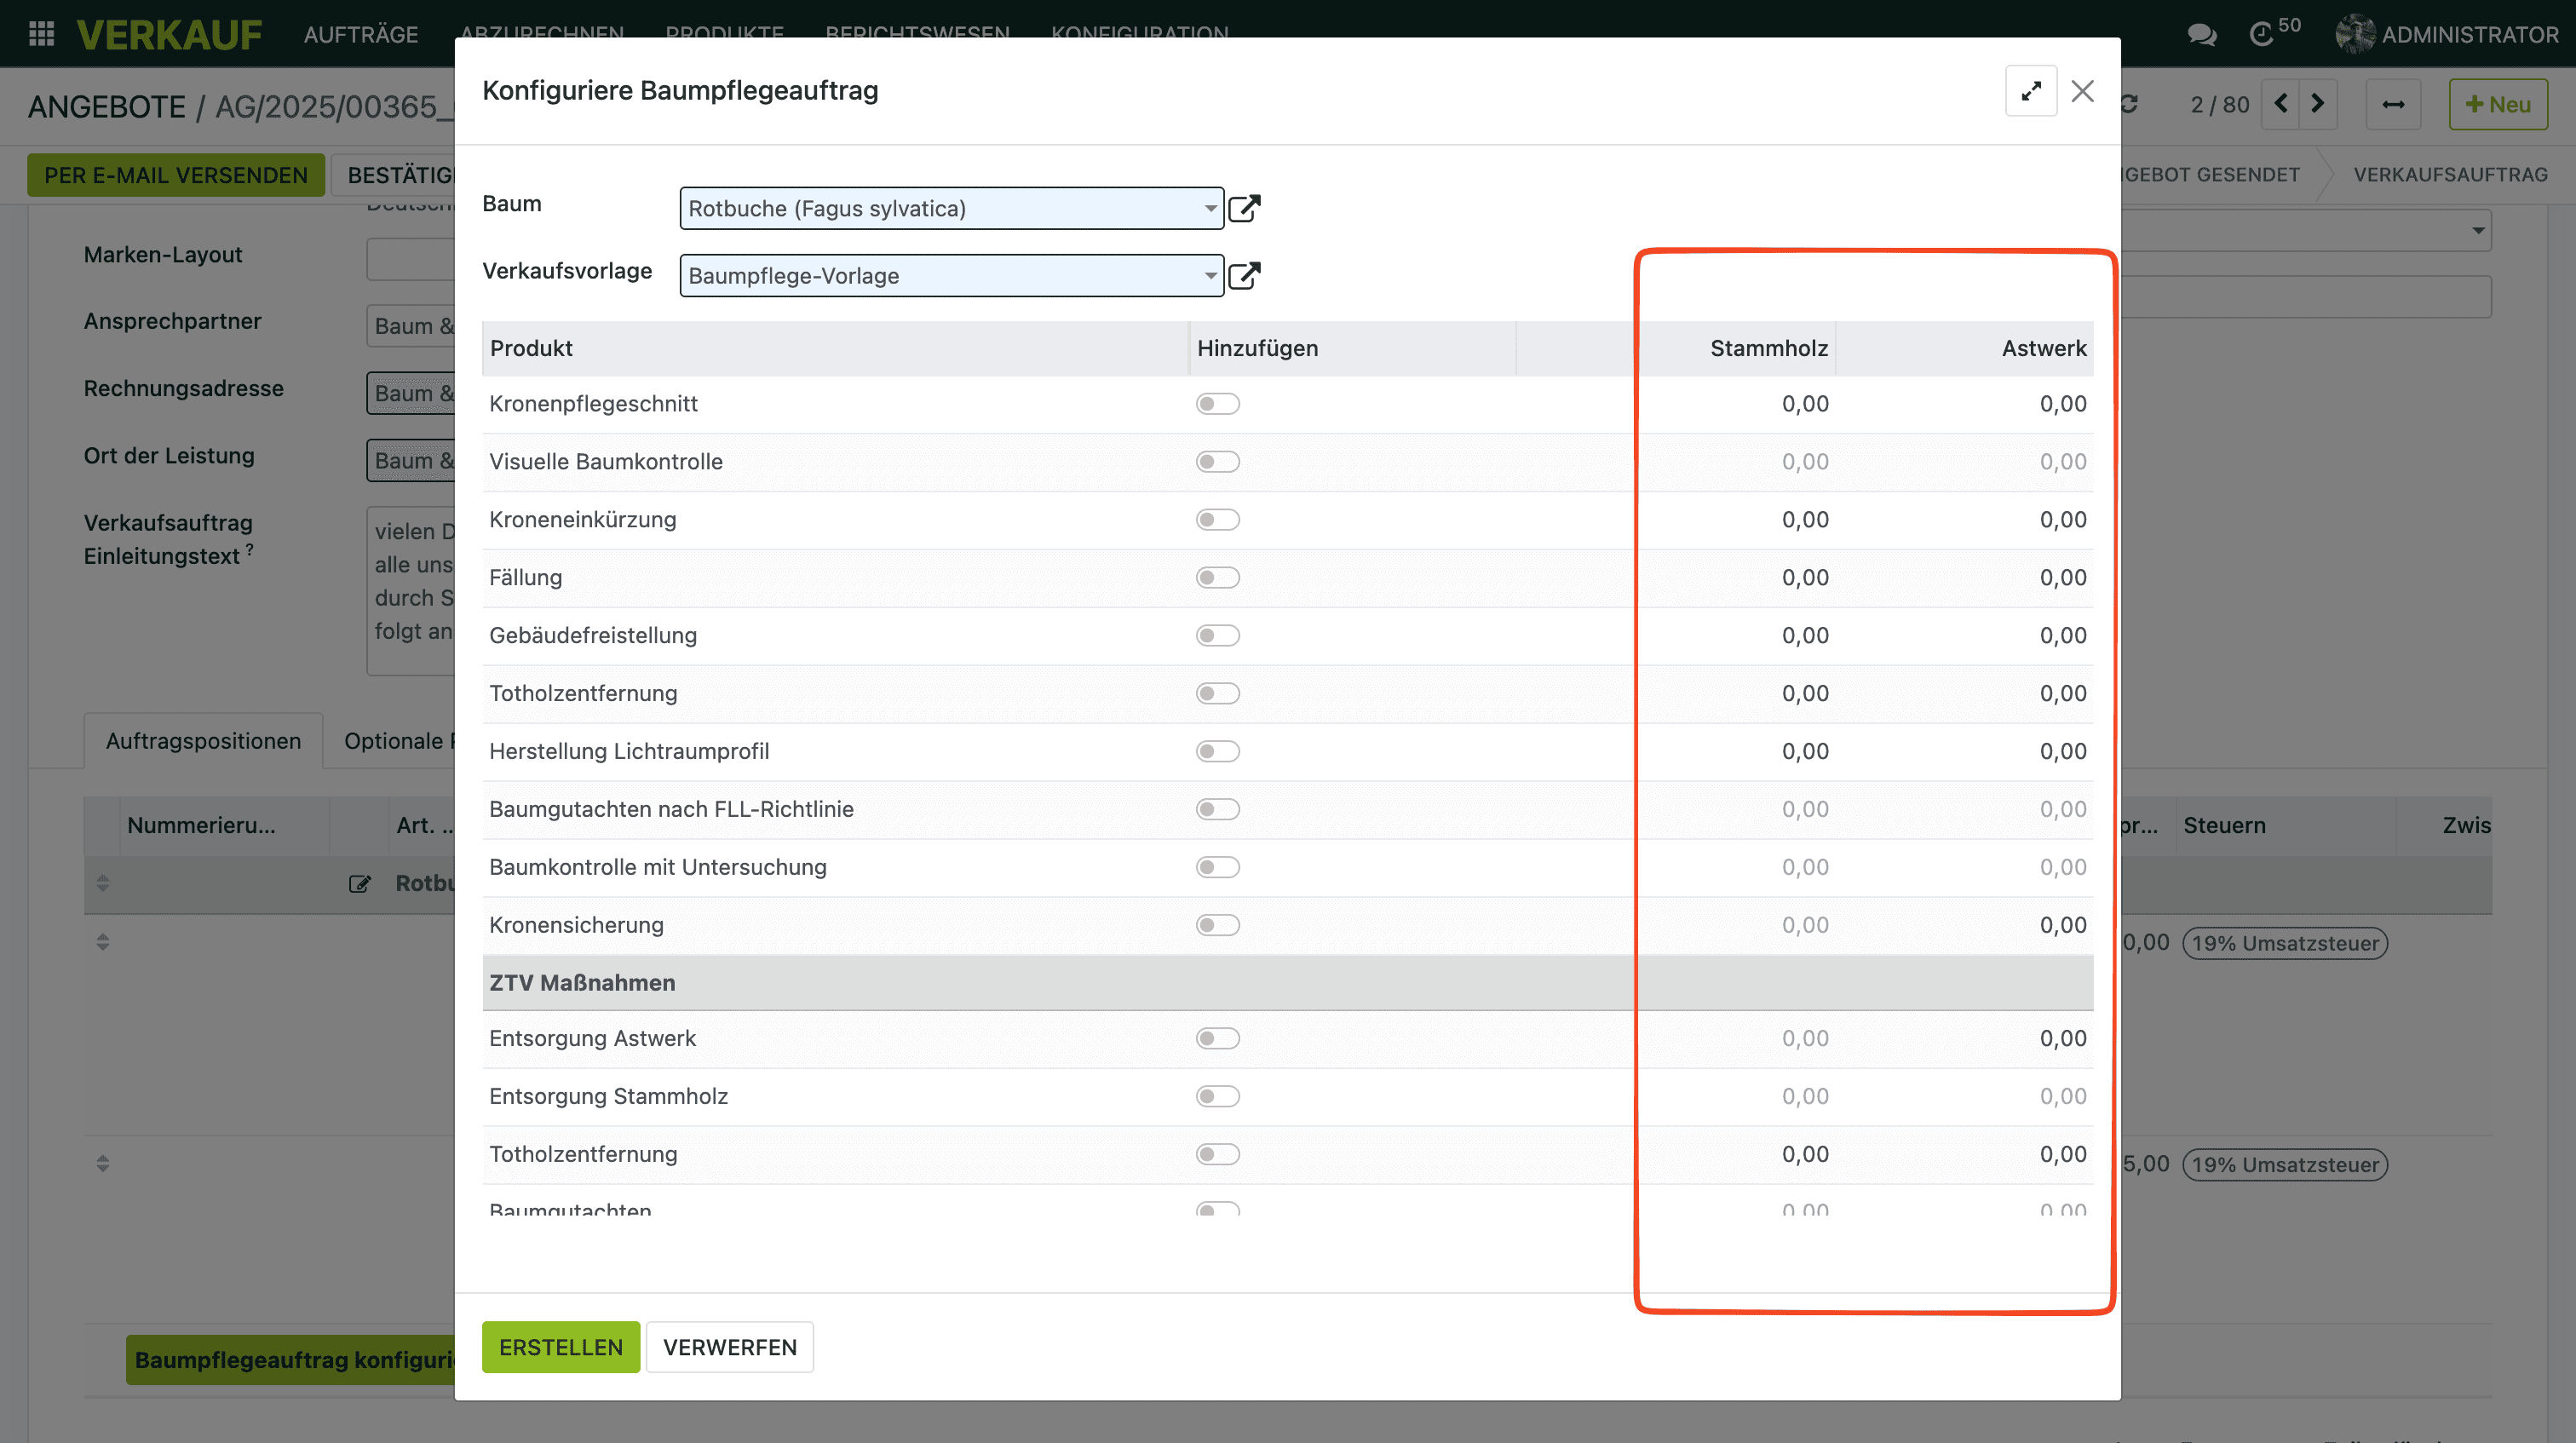Click the Erstellen button
This screenshot has width=2576, height=1443.
pos(560,1347)
